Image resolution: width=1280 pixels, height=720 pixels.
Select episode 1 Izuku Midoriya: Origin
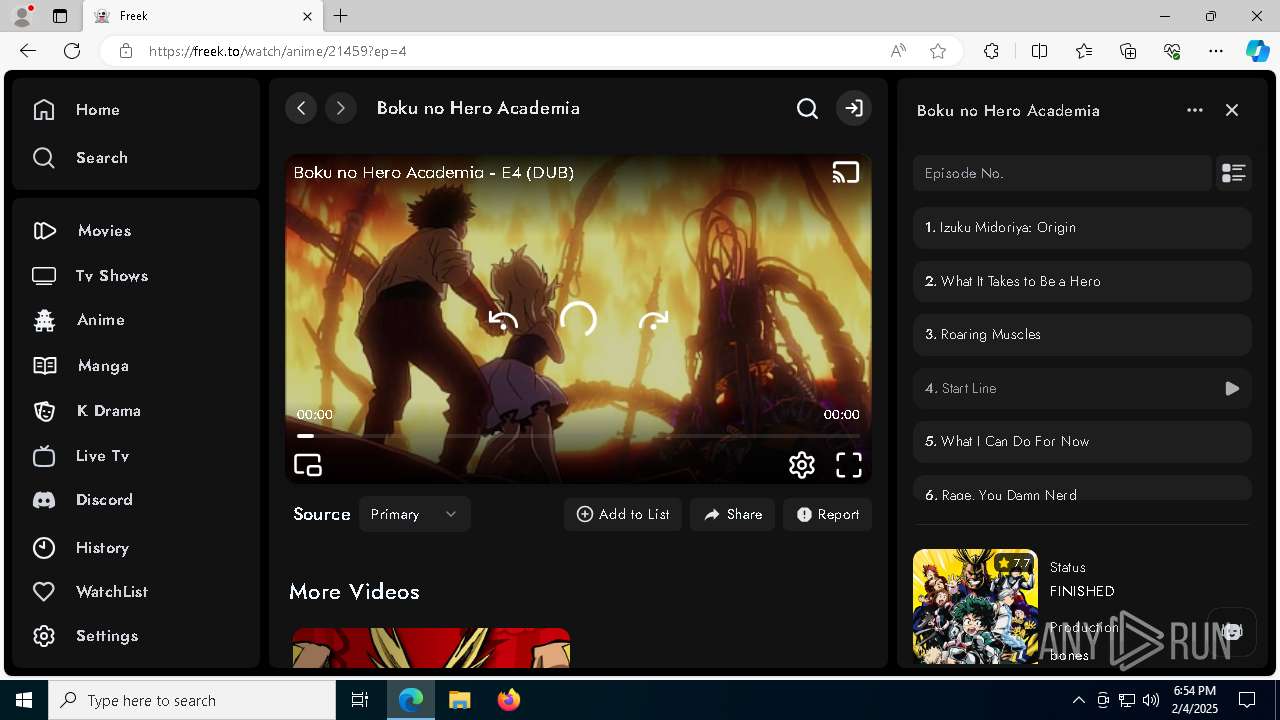(x=1082, y=228)
